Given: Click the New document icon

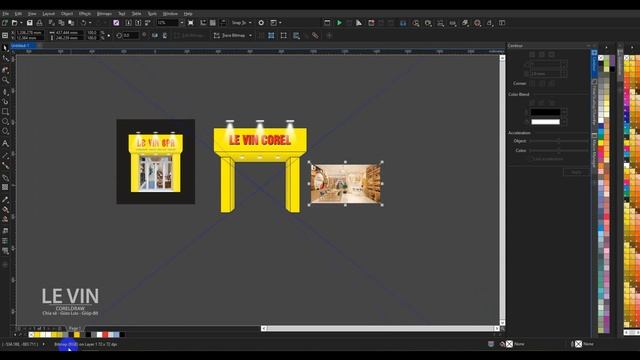Looking at the screenshot, I should 5,23.
